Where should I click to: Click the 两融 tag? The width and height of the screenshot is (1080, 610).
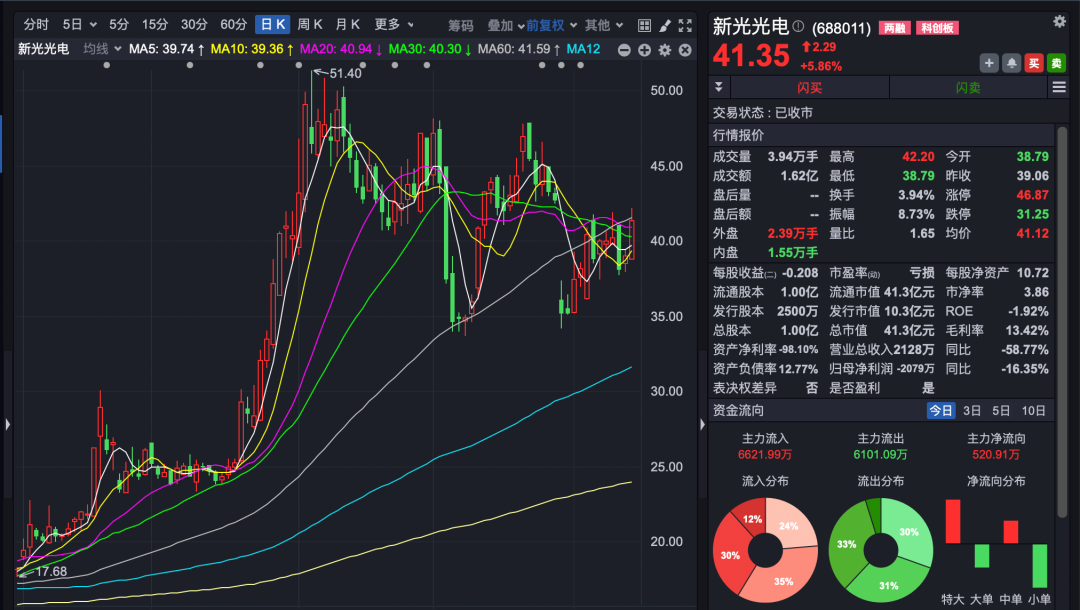pyautogui.click(x=895, y=28)
